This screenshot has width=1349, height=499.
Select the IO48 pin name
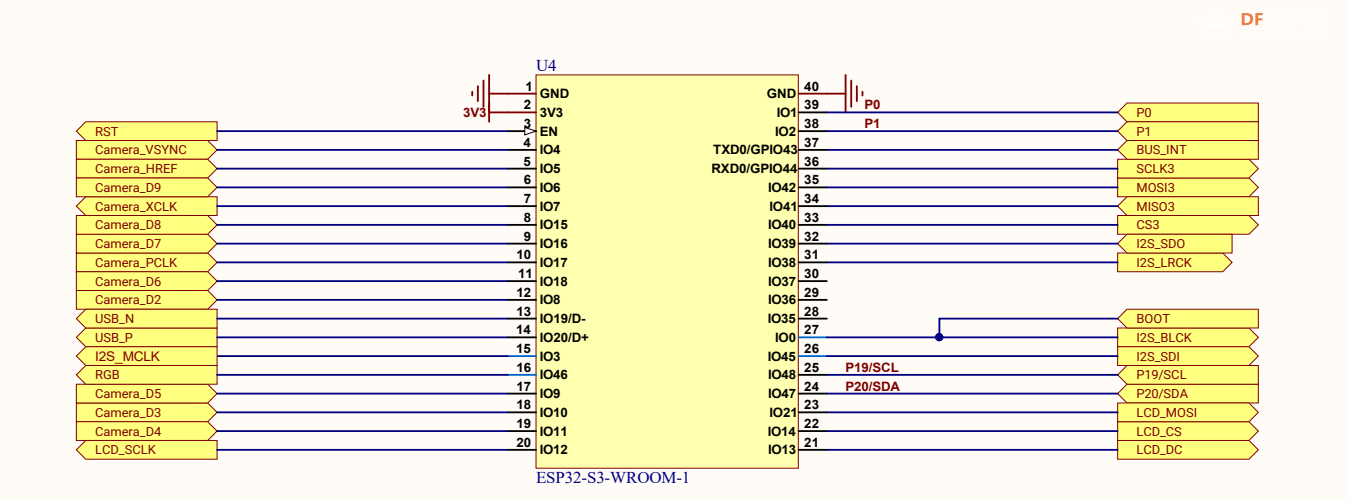click(x=782, y=375)
